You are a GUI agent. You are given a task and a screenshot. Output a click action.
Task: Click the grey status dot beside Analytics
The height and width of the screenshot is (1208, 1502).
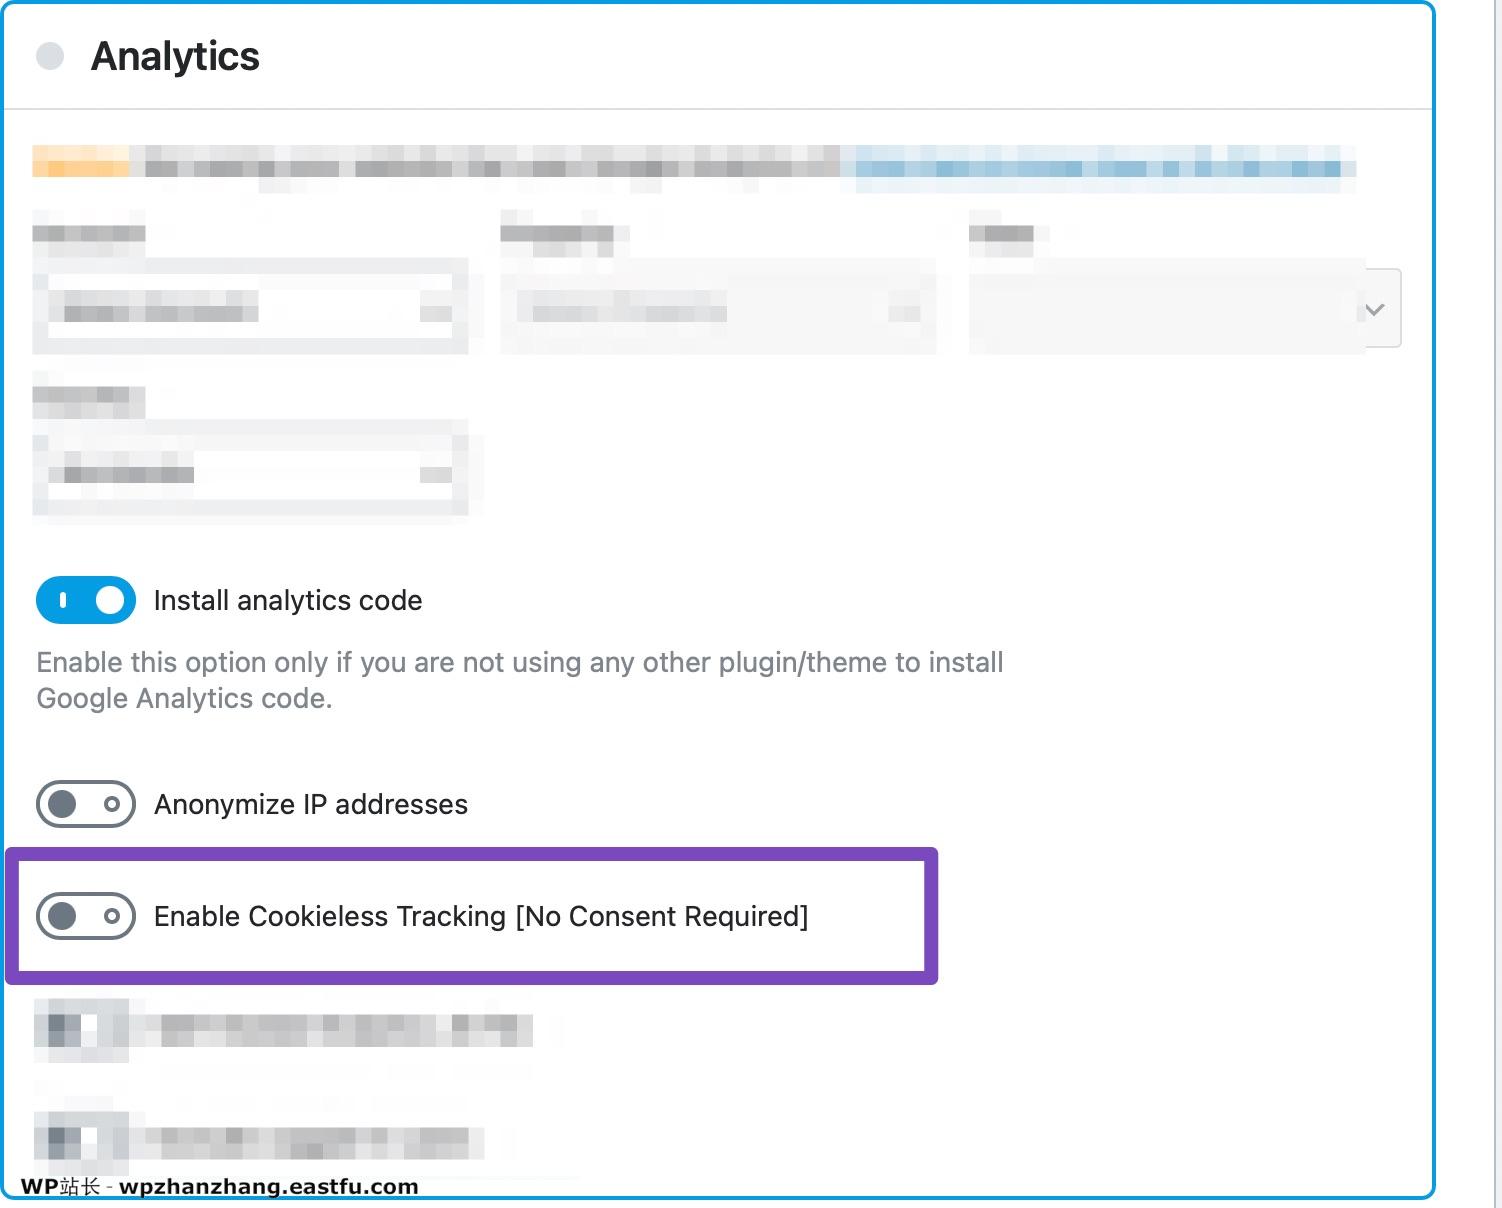point(50,56)
